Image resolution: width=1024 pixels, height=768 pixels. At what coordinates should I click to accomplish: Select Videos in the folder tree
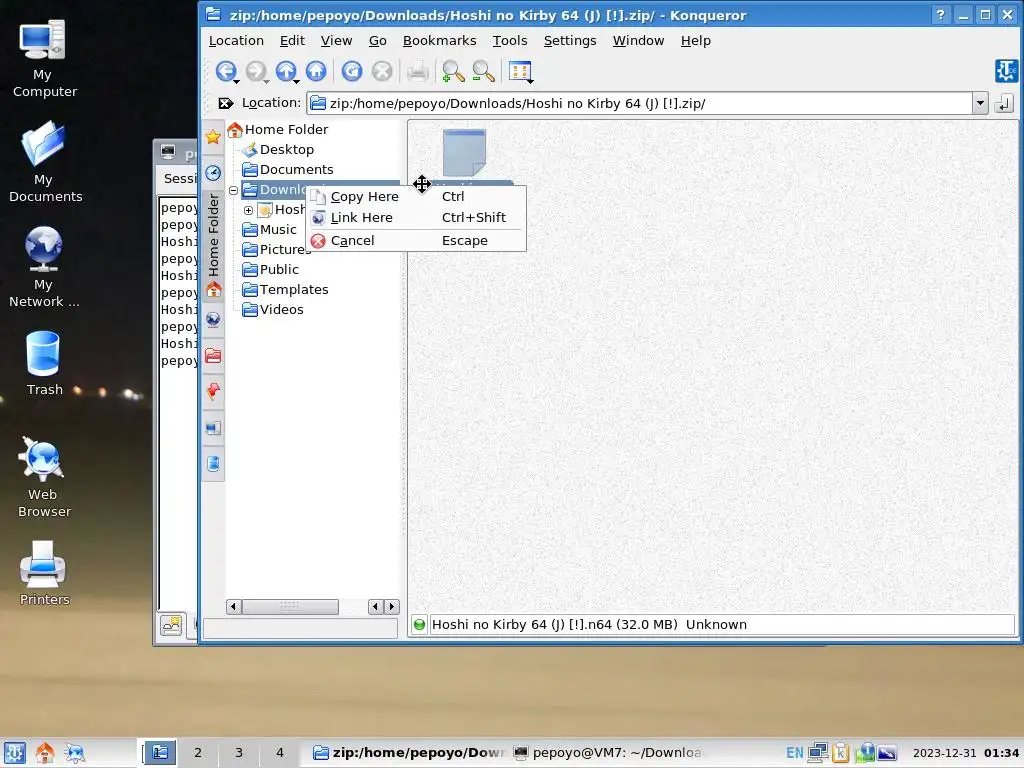coord(281,310)
